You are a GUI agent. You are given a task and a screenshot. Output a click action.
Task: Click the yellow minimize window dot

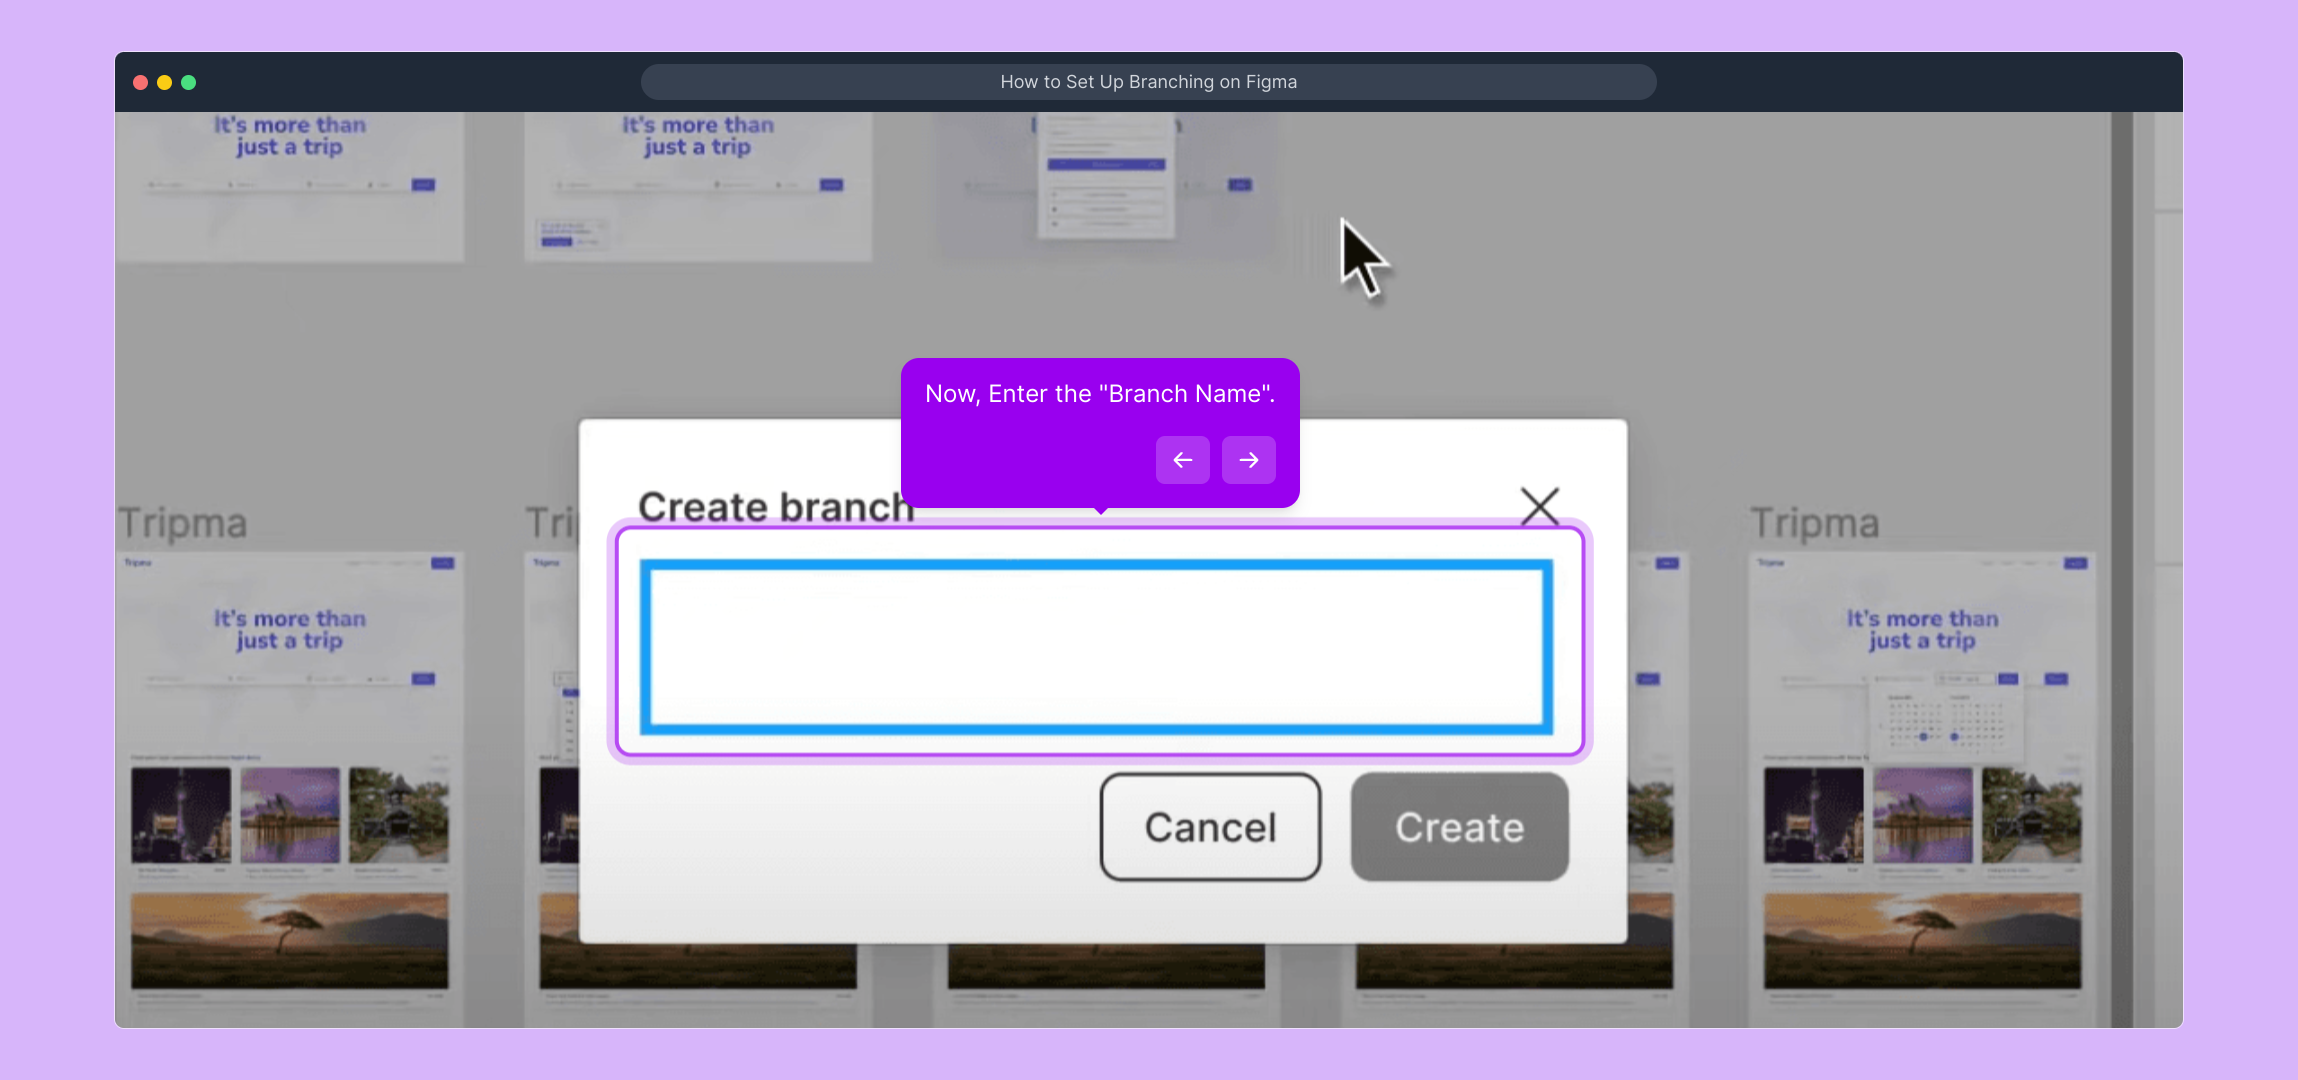(165, 82)
